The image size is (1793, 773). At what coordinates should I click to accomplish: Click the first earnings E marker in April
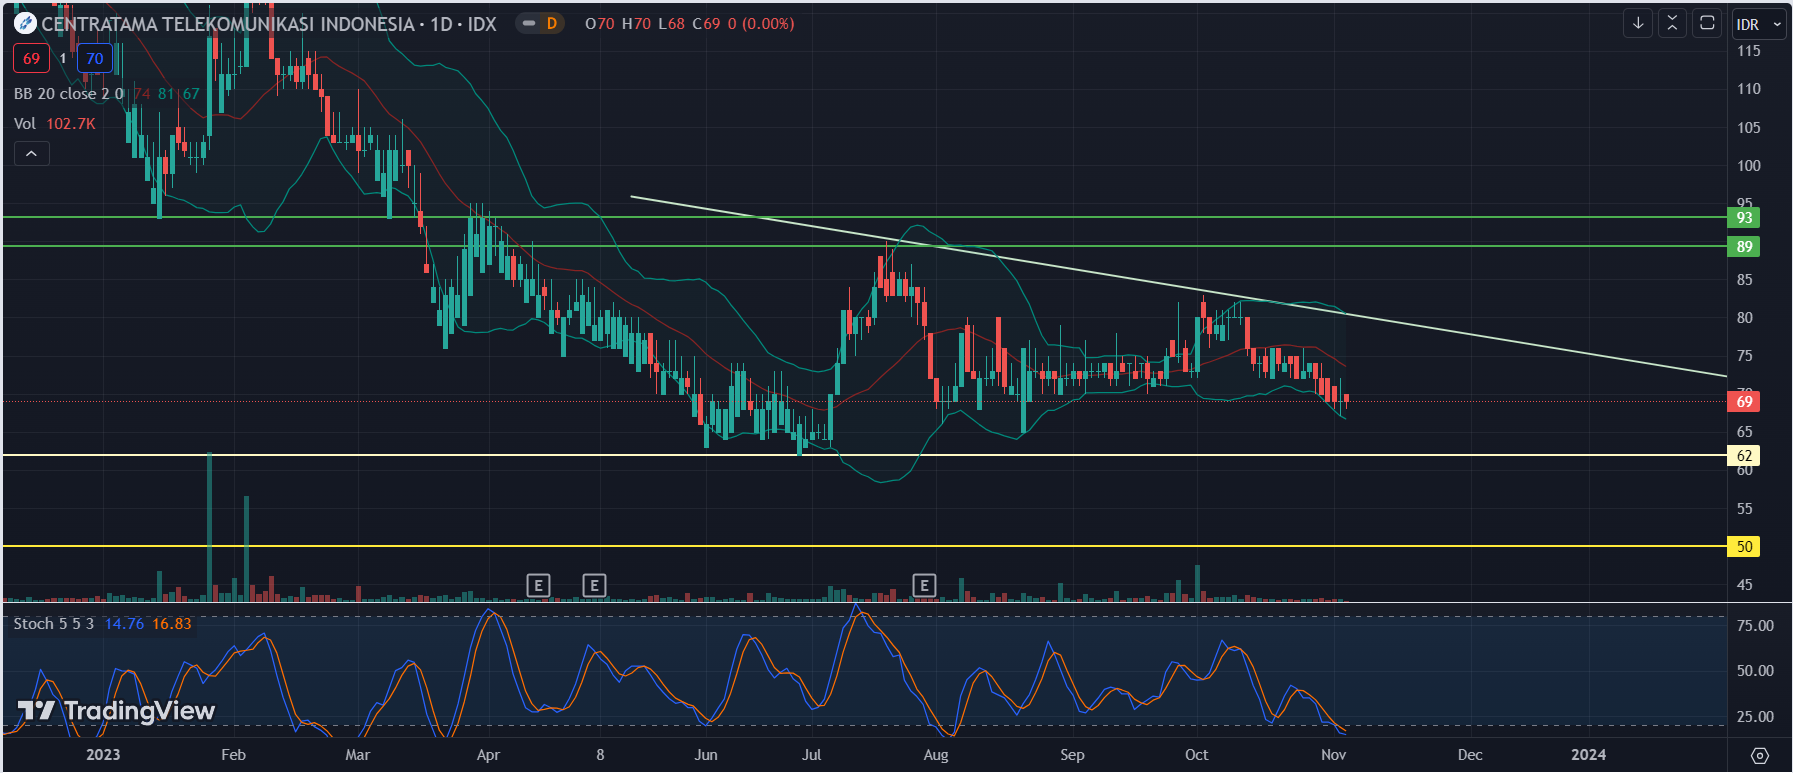tap(538, 585)
